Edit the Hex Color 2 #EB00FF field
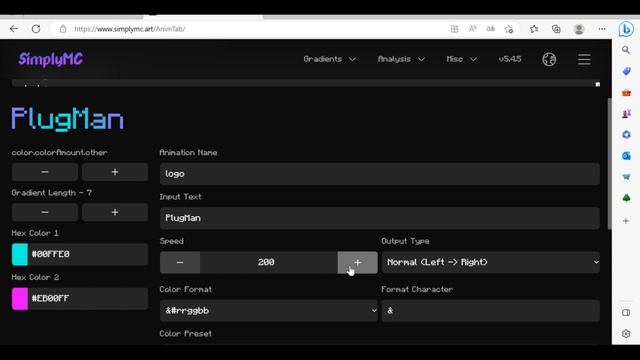Screen dimensions: 640x360 (x=88, y=298)
